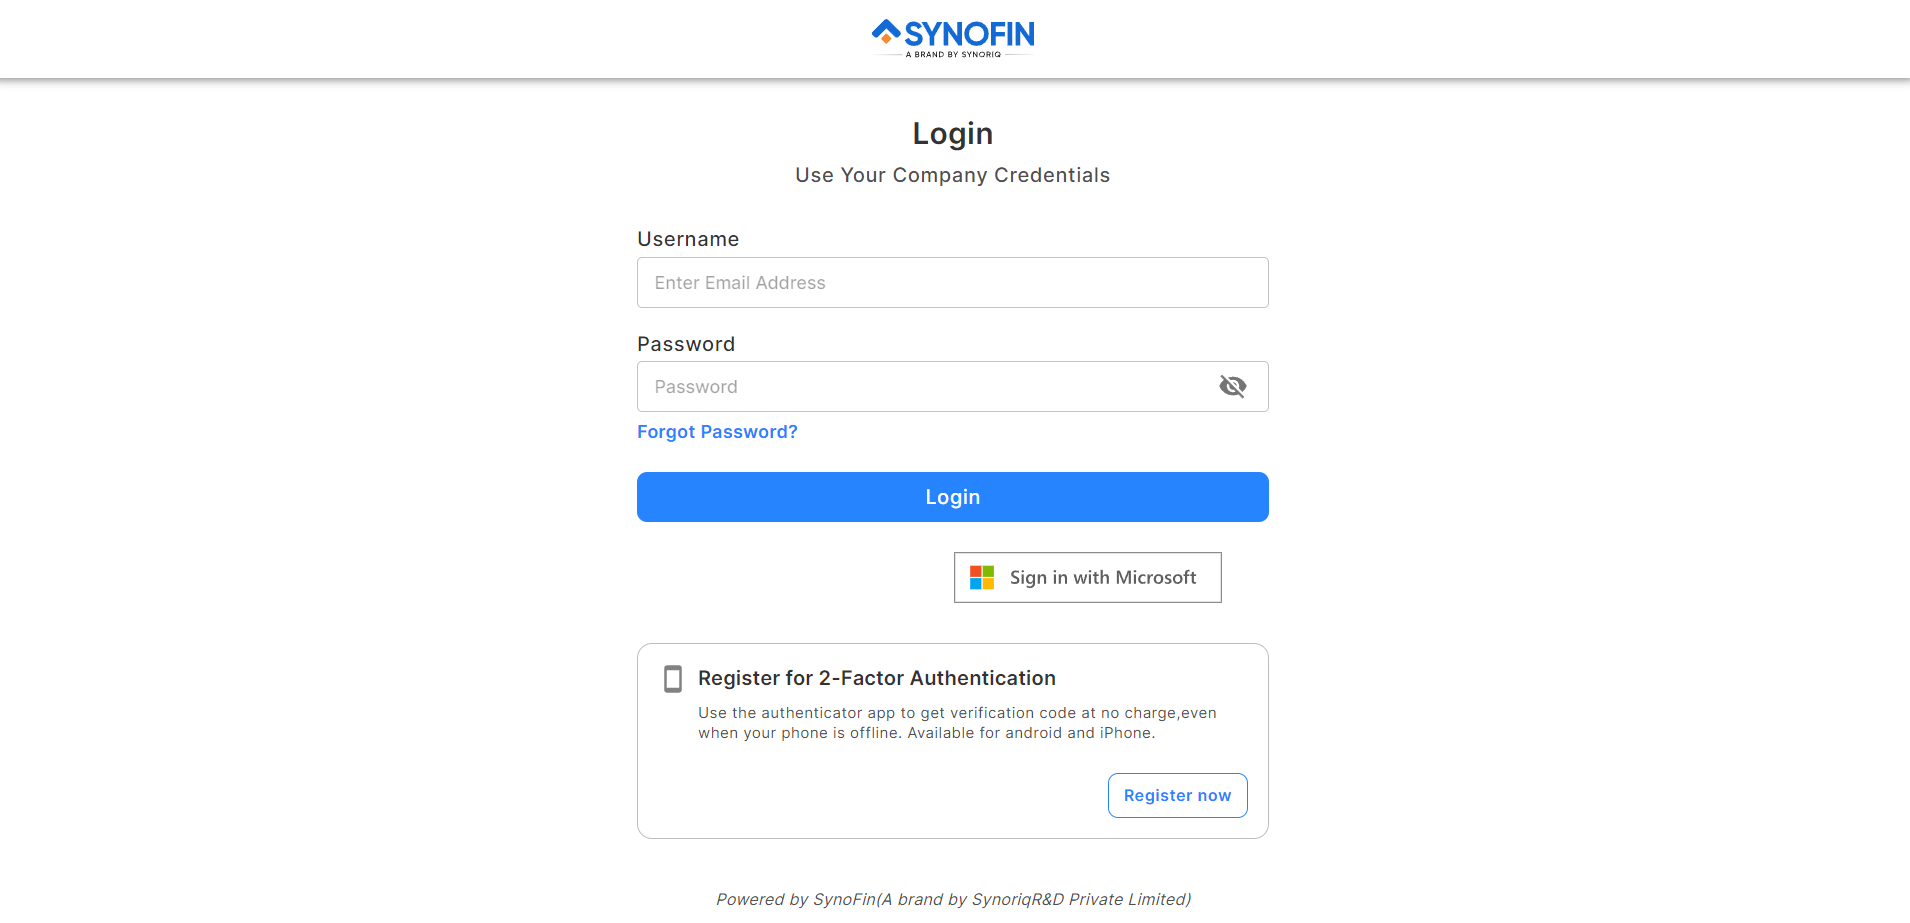Screen dimensions: 1910x923
Task: Click the authenticator app description text
Action: click(x=957, y=723)
